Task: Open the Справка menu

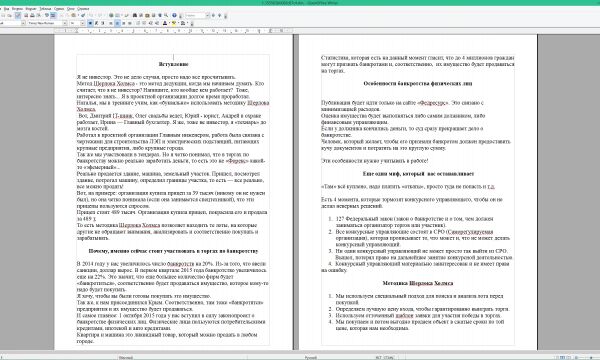Action: [83, 8]
